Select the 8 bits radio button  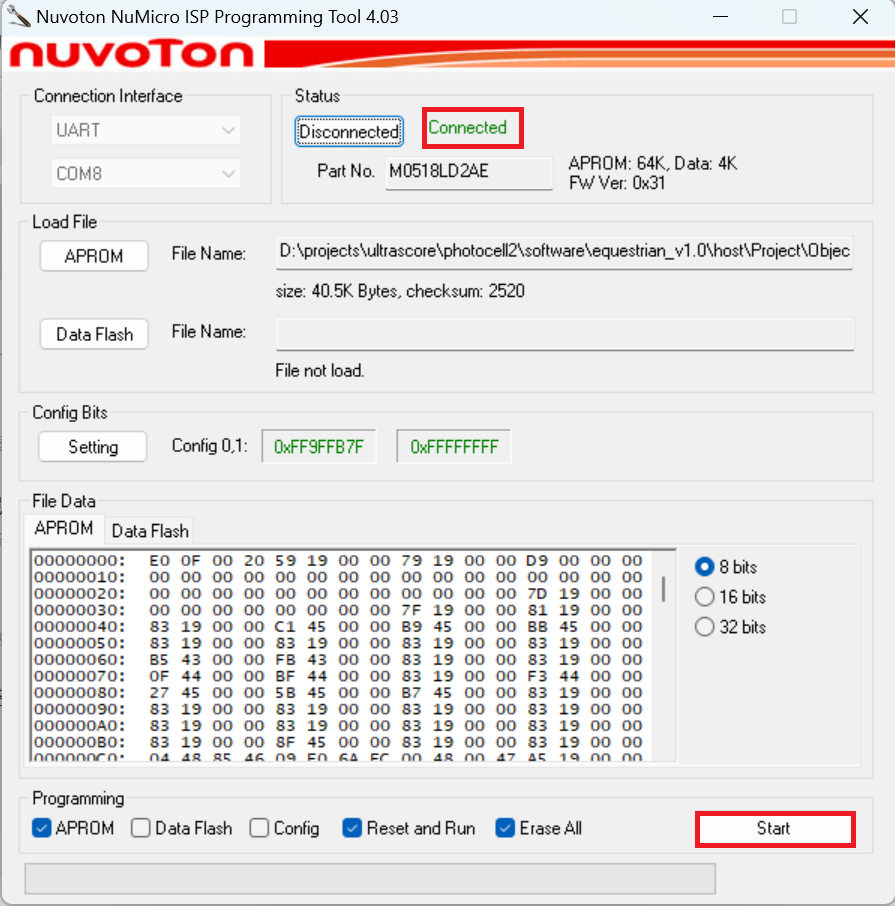[x=704, y=567]
